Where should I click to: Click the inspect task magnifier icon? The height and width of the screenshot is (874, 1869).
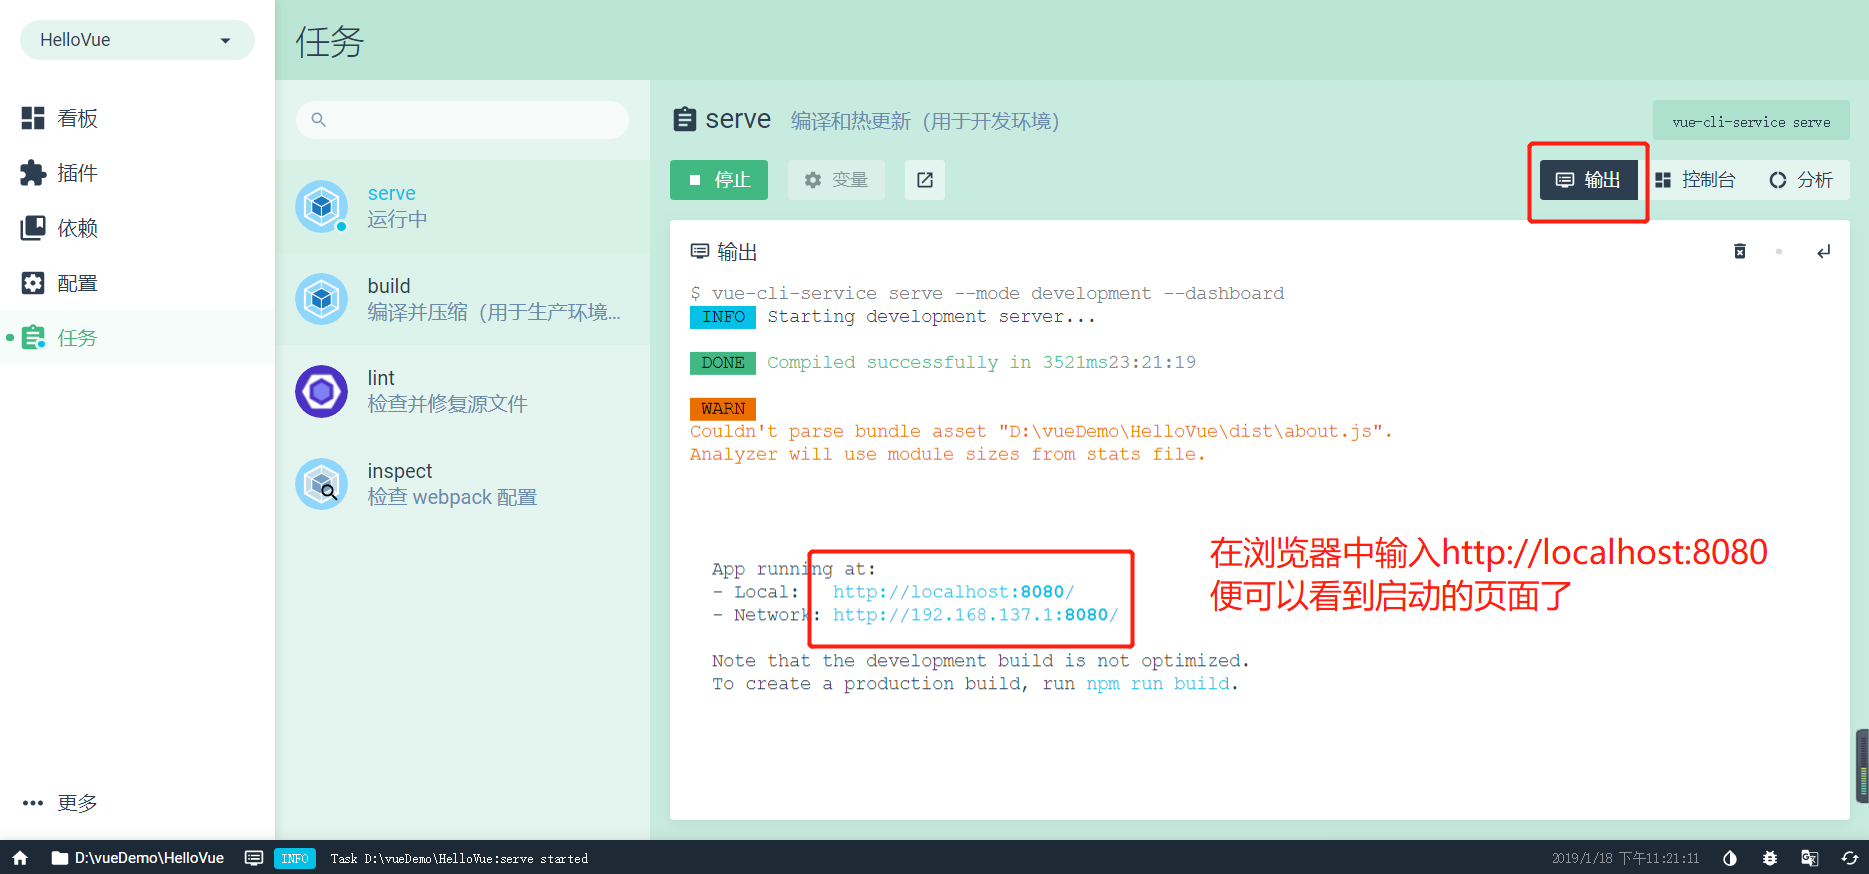(x=322, y=484)
